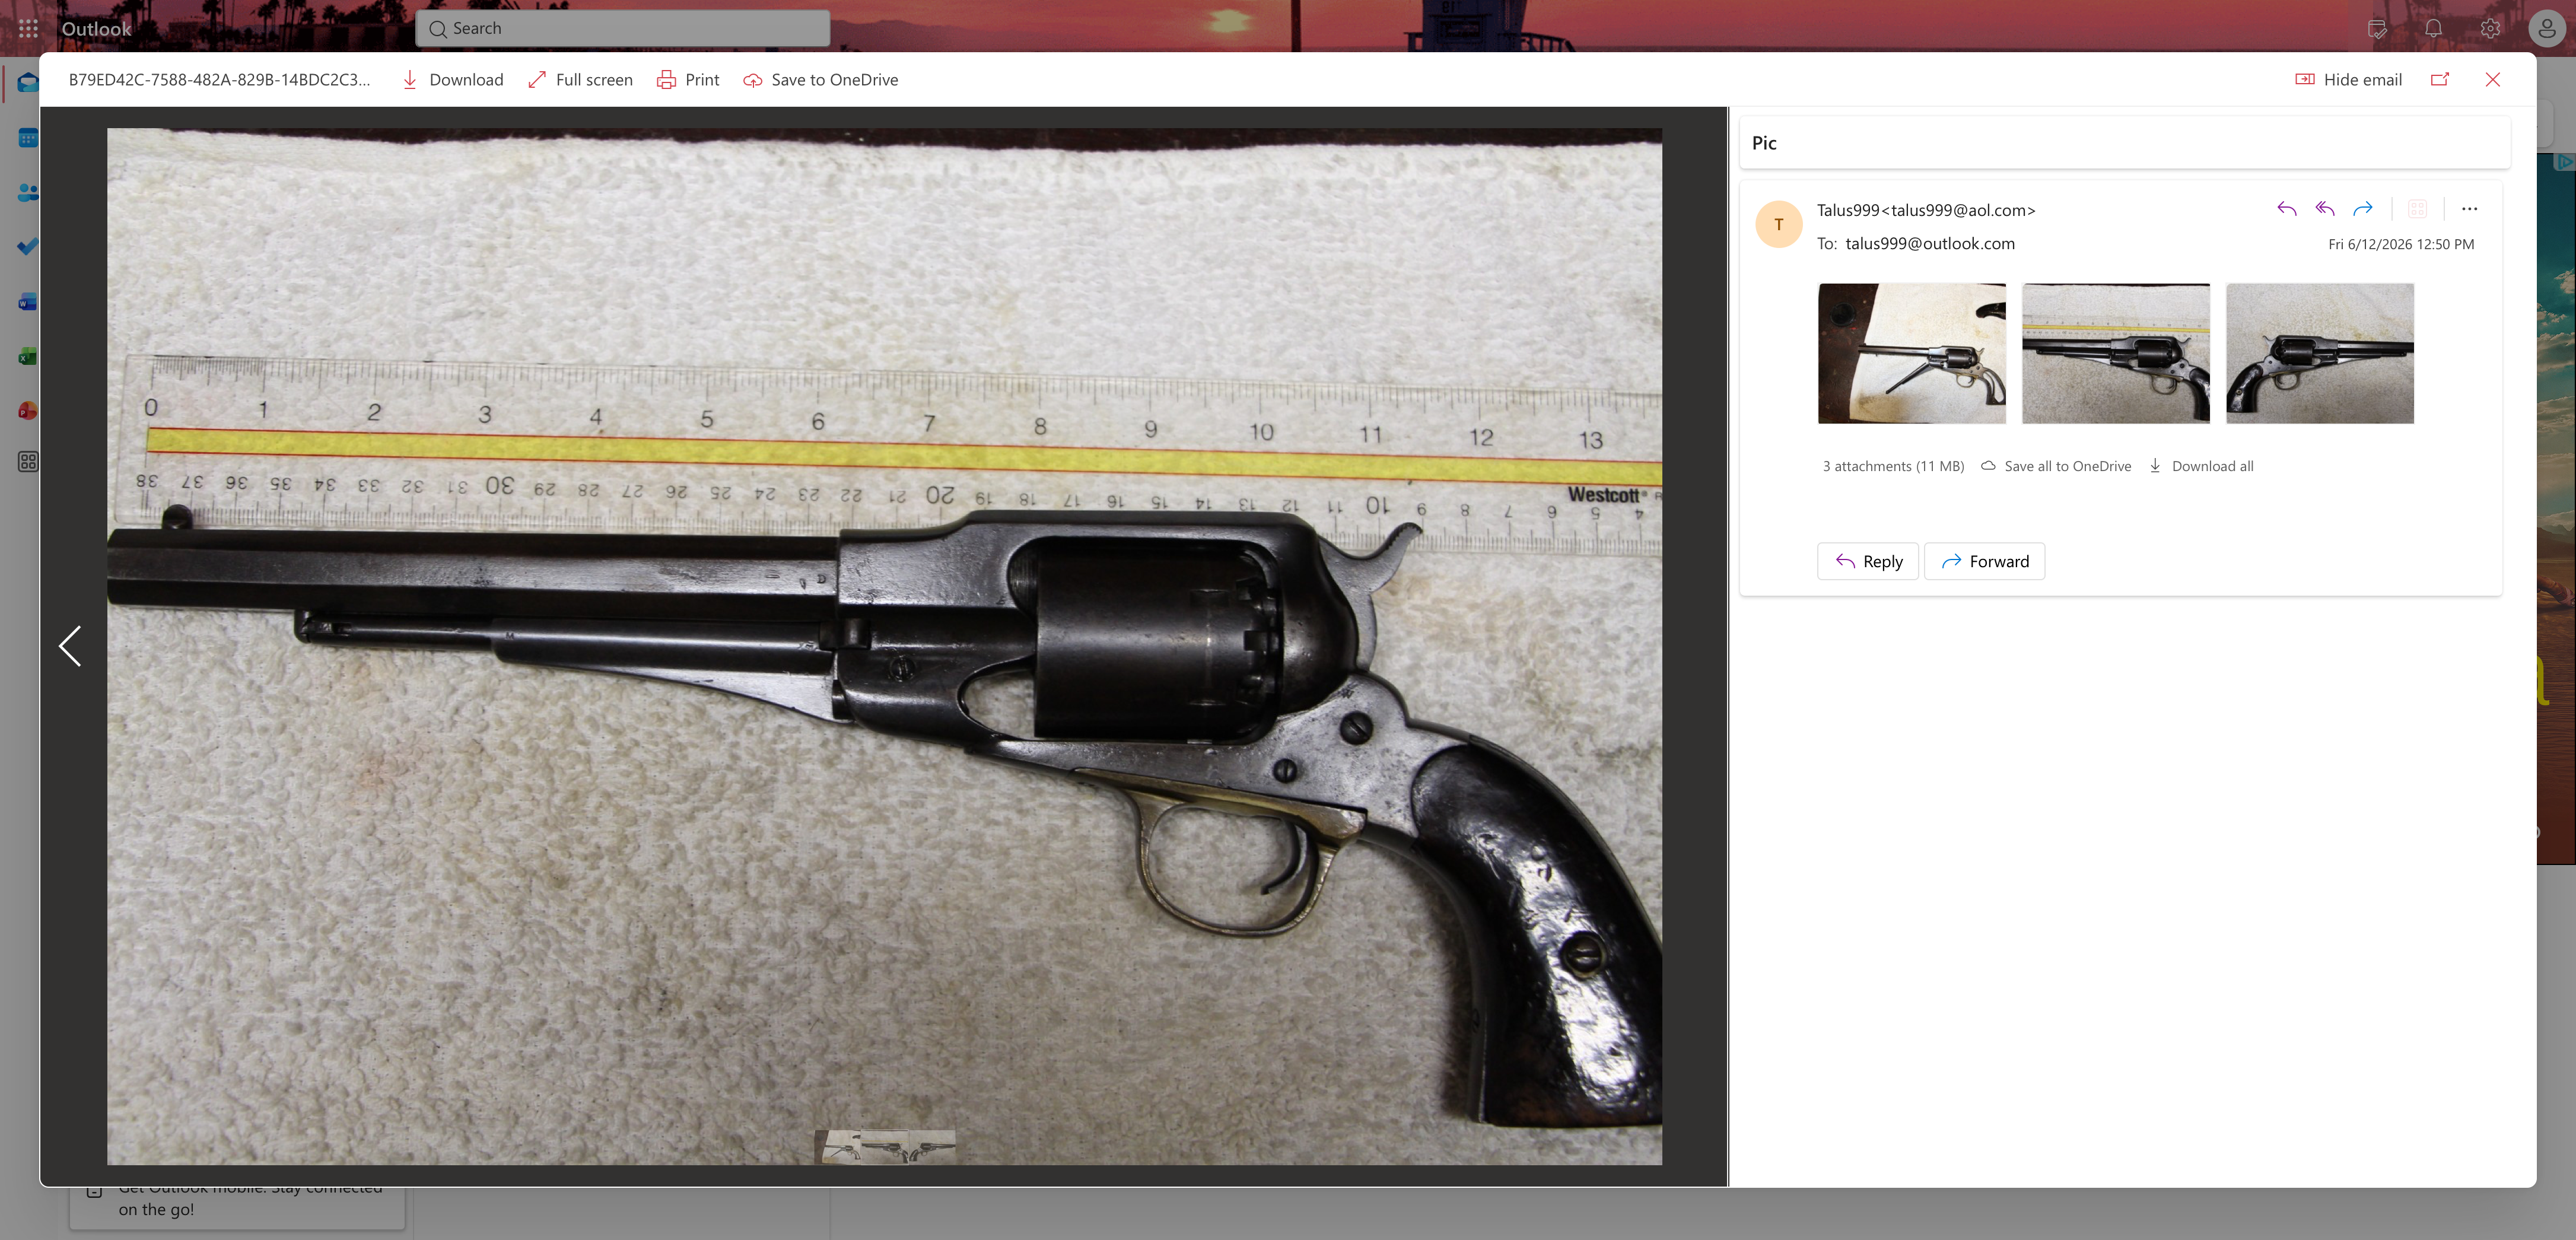Viewport: 2576px width, 1240px height.
Task: Open the My Day icon in header
Action: tap(2377, 29)
